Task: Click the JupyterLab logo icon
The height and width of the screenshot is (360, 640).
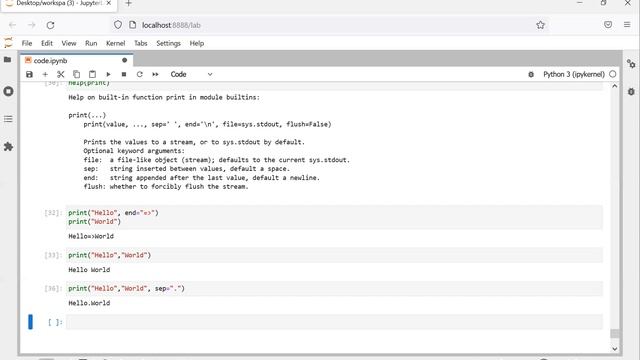Action: 8,42
